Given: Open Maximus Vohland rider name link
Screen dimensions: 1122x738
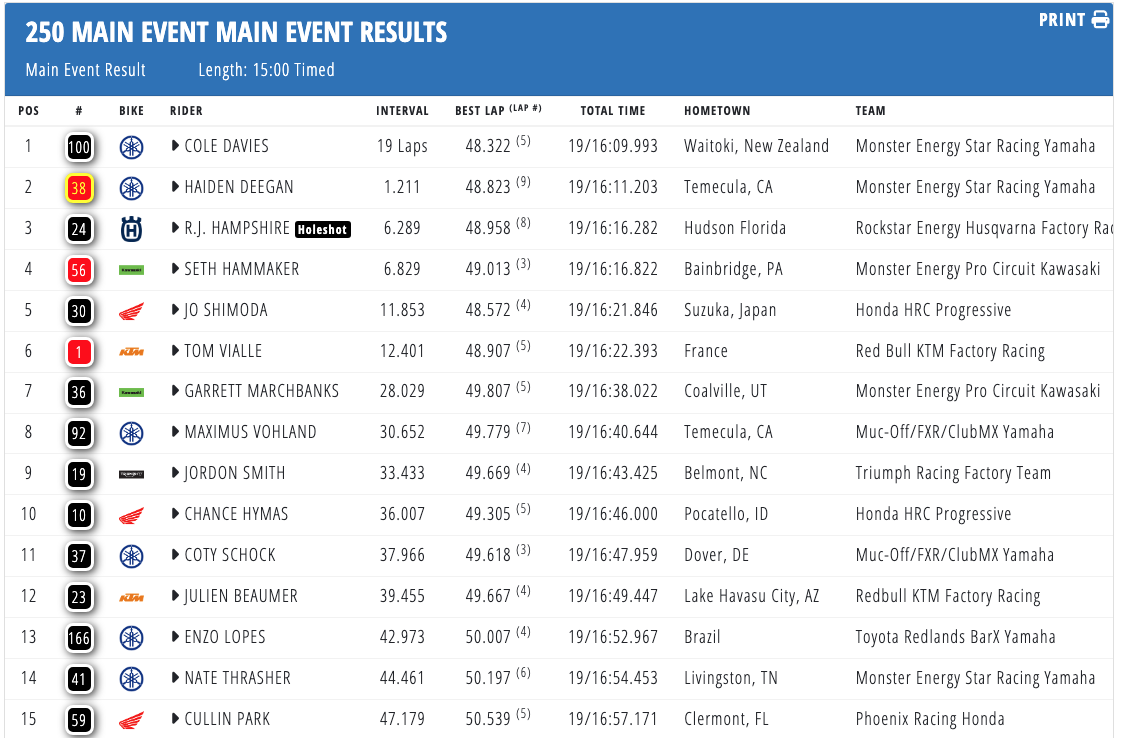Looking at the screenshot, I should (x=250, y=433).
